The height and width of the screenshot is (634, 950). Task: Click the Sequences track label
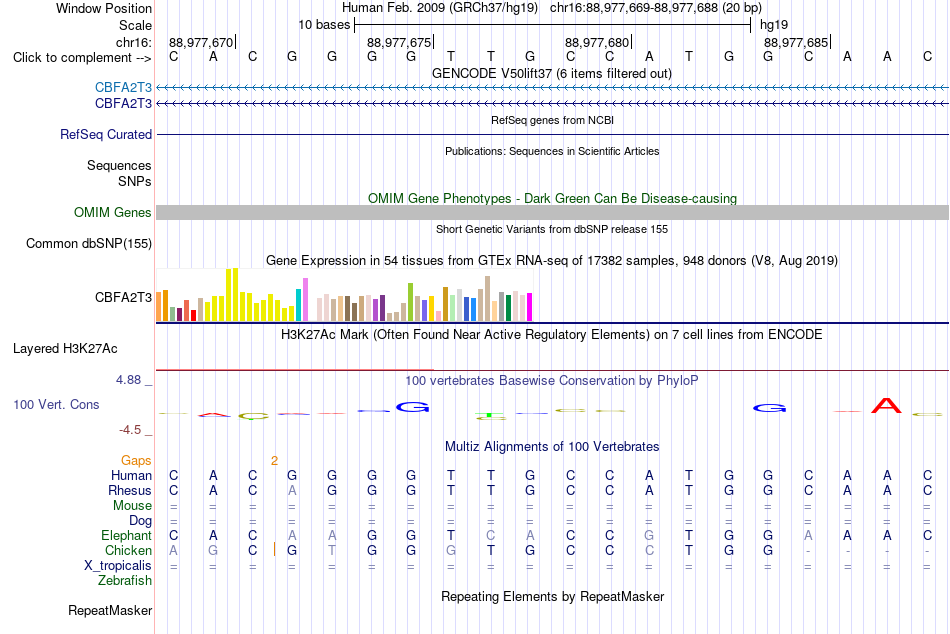(119, 165)
